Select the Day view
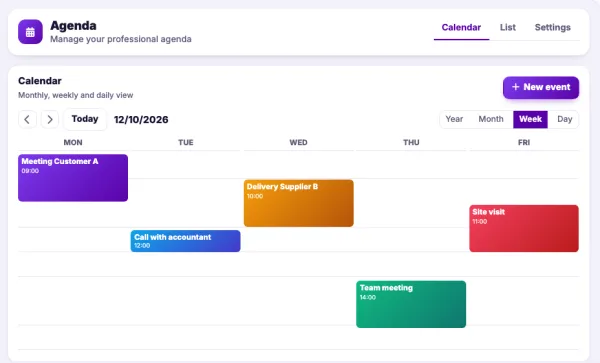Viewport: 600px width, 363px height. tap(564, 119)
